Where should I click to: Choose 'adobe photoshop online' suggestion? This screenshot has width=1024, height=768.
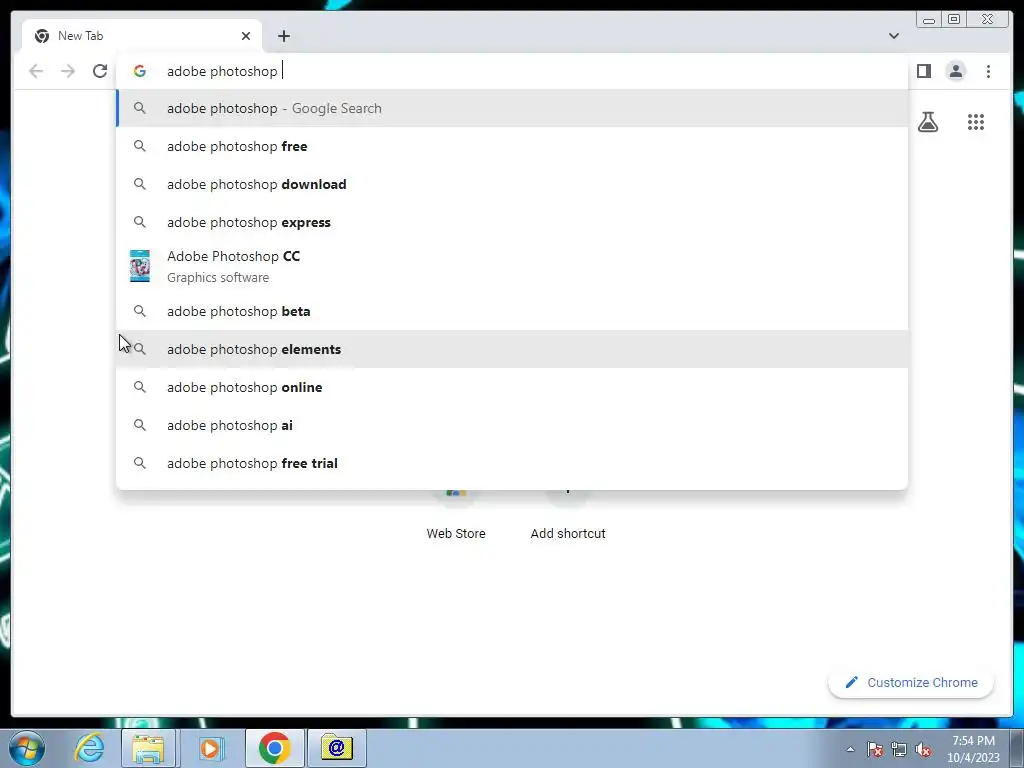click(x=512, y=387)
